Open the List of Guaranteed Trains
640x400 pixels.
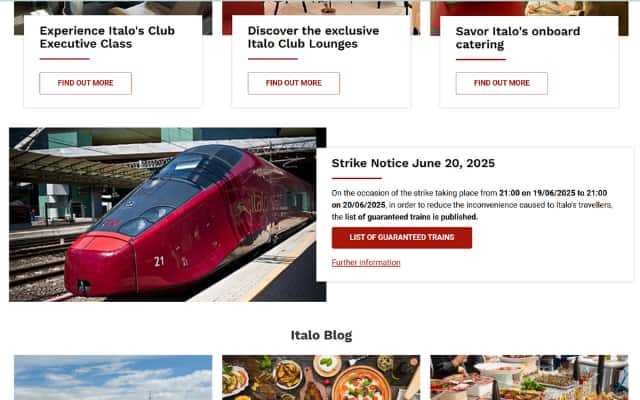click(x=402, y=238)
